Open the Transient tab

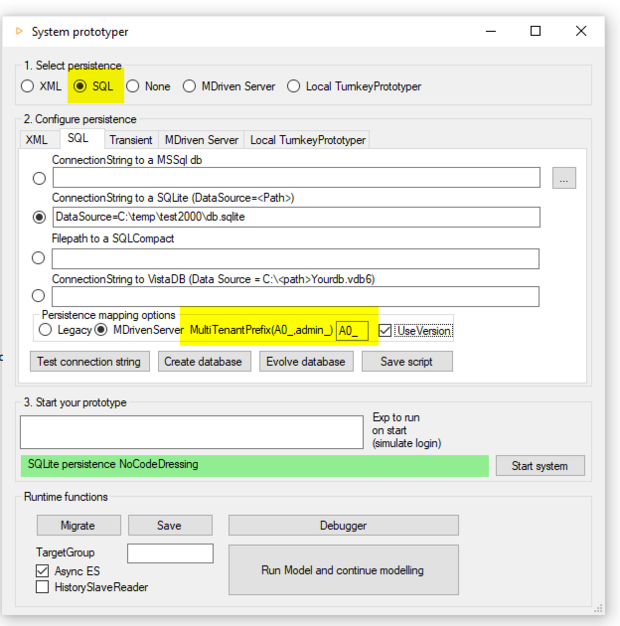click(x=131, y=140)
